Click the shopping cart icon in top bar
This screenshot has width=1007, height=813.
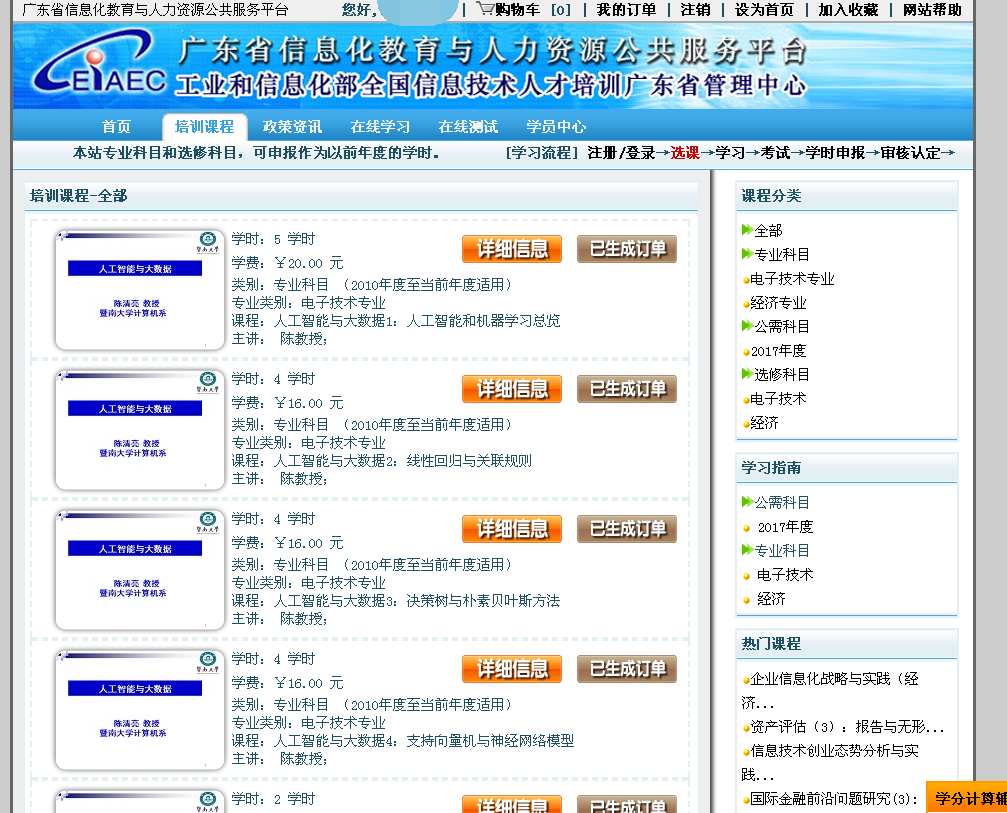point(485,9)
